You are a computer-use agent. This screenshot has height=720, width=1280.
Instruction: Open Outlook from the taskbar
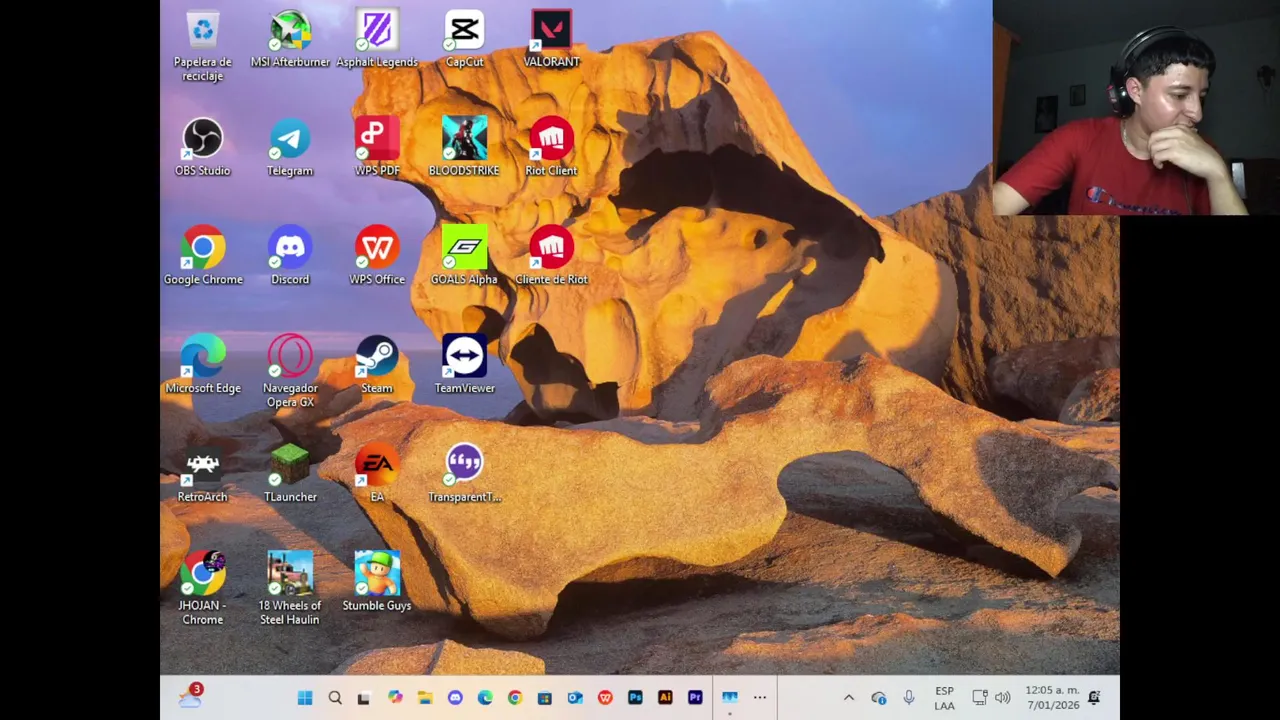[x=575, y=698]
